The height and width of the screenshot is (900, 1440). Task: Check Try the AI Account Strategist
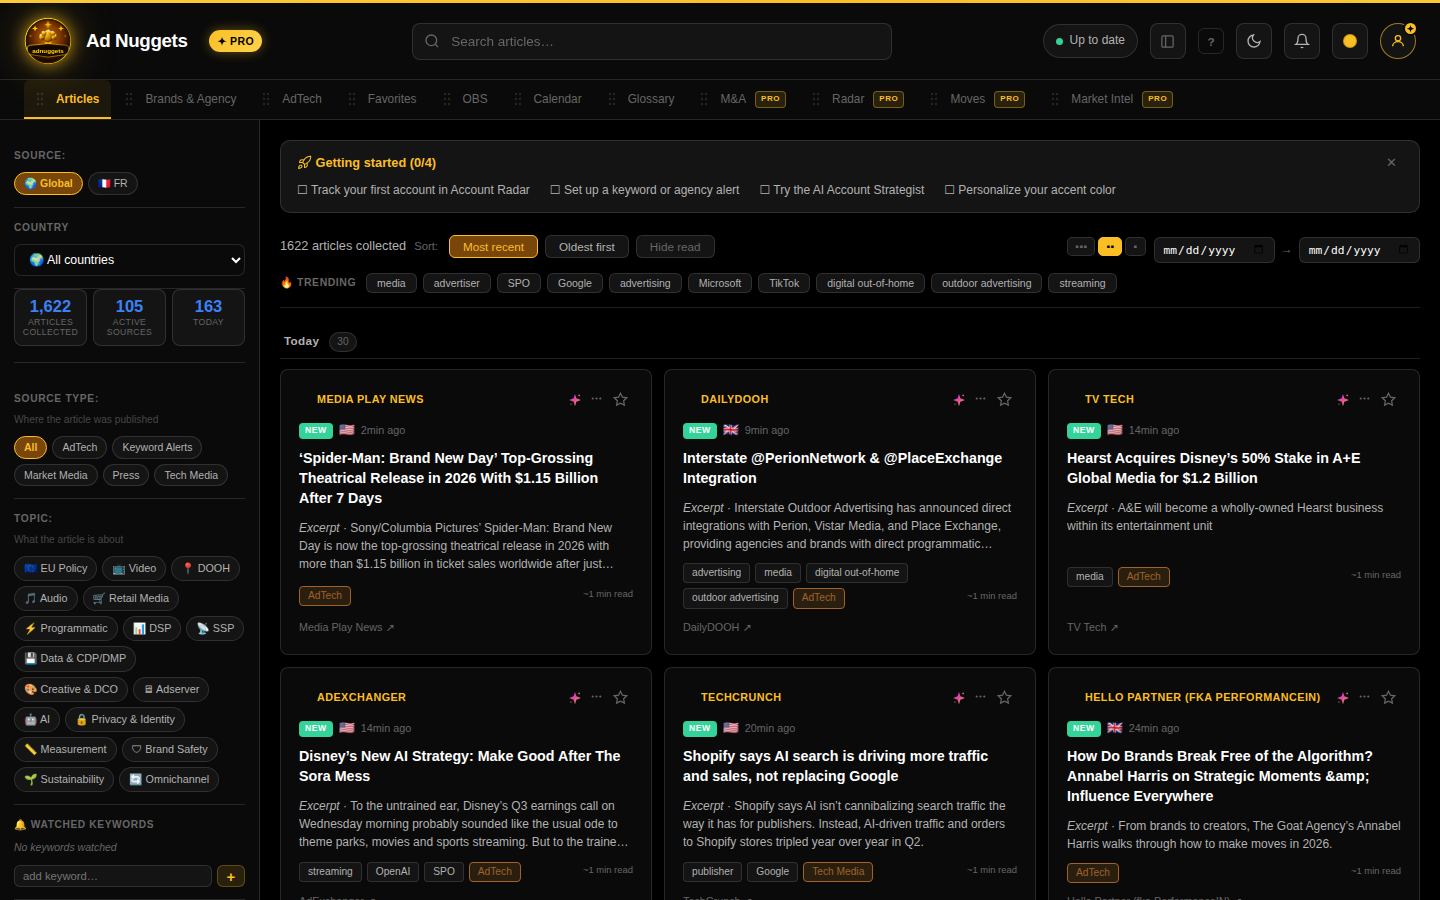click(x=842, y=190)
